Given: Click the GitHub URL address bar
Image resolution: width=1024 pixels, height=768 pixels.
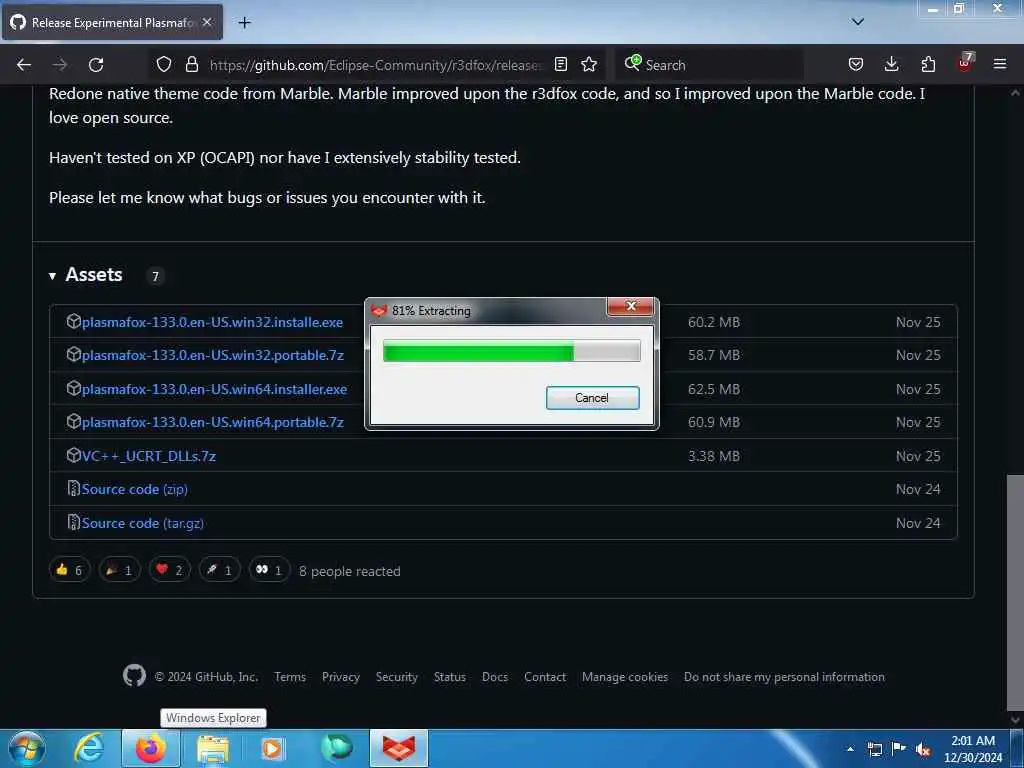Looking at the screenshot, I should tap(375, 65).
